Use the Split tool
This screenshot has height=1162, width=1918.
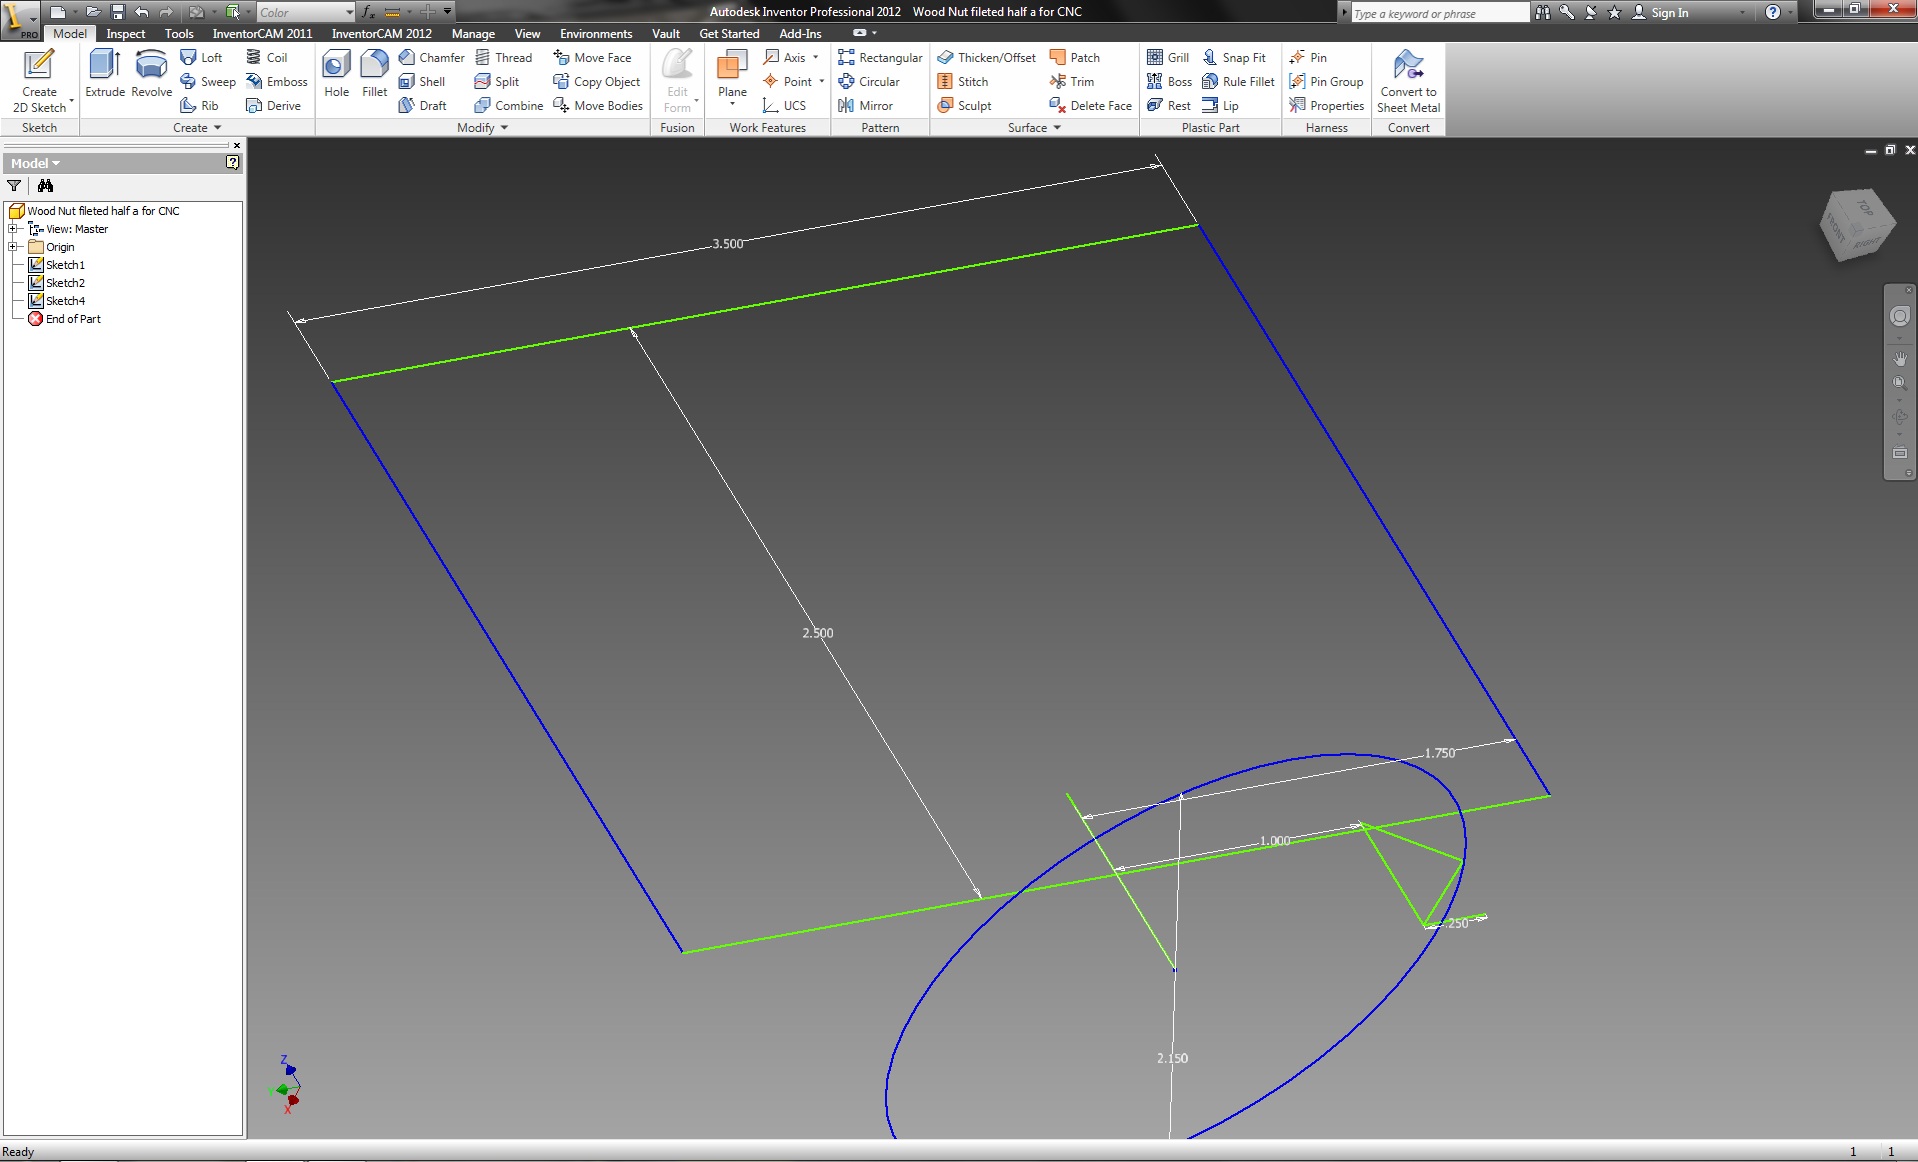click(x=497, y=81)
